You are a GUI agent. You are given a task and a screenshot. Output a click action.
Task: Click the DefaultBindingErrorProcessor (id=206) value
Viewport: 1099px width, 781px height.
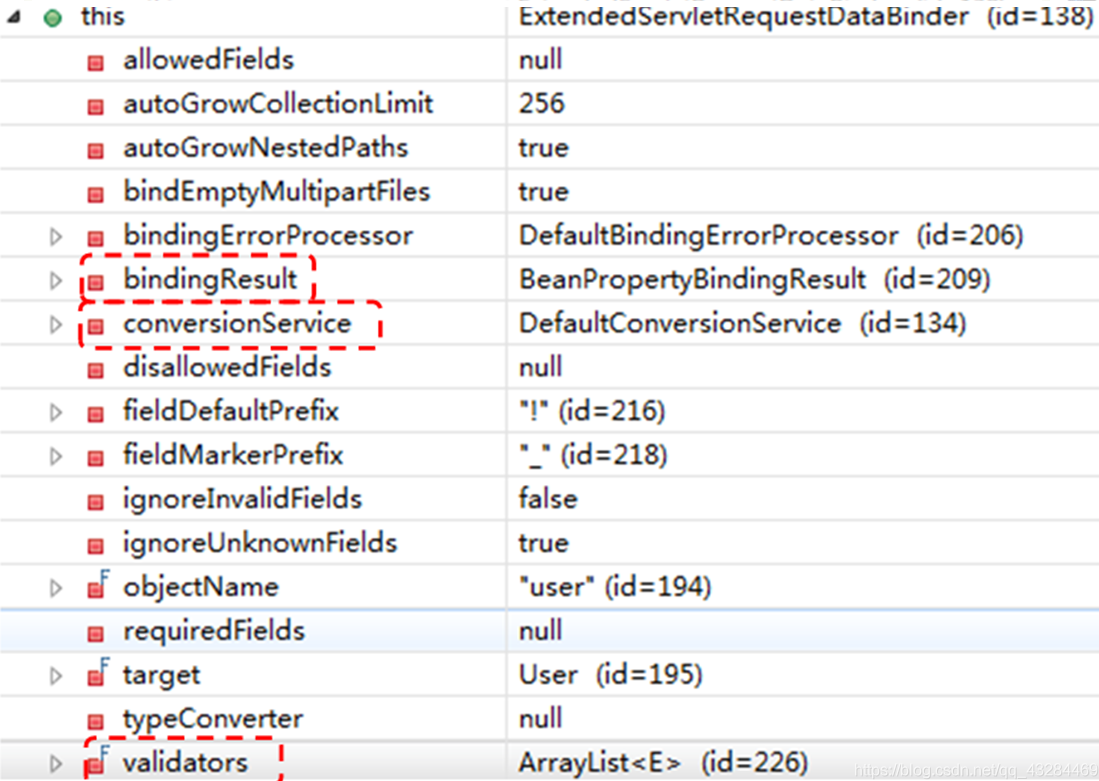click(771, 236)
